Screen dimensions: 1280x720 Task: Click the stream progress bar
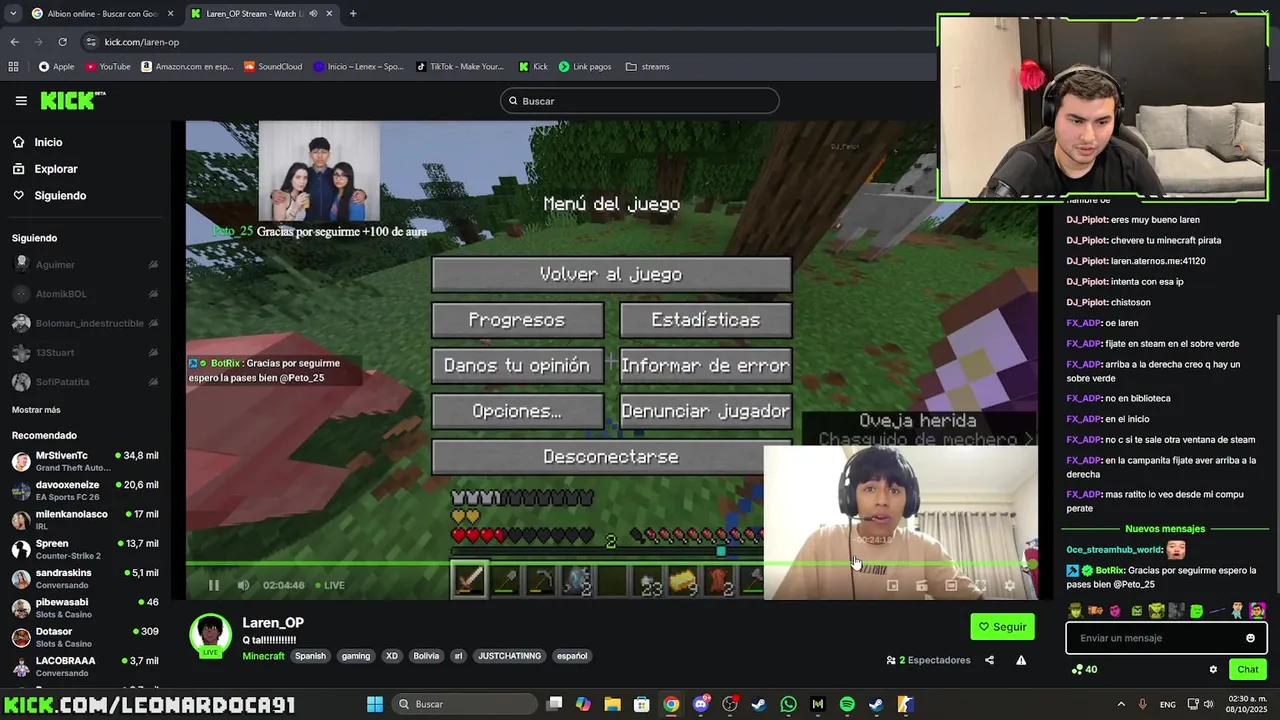pos(611,564)
